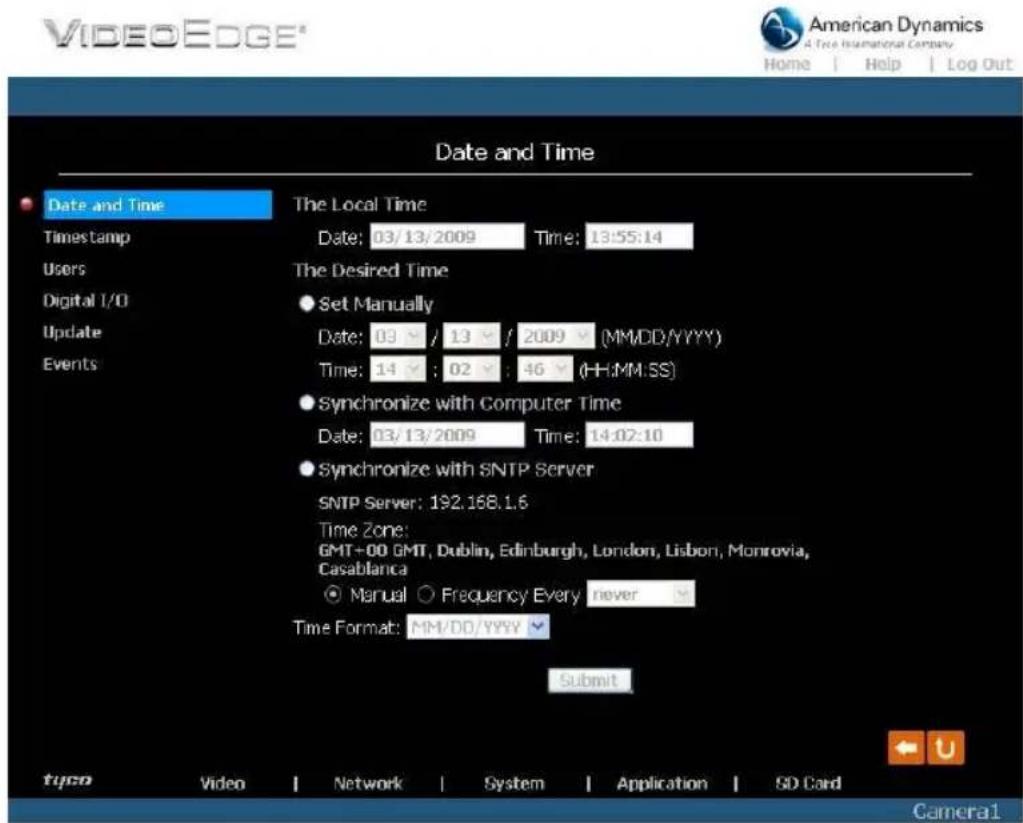1023x823 pixels.
Task: Click the computer time date field
Action: point(447,435)
